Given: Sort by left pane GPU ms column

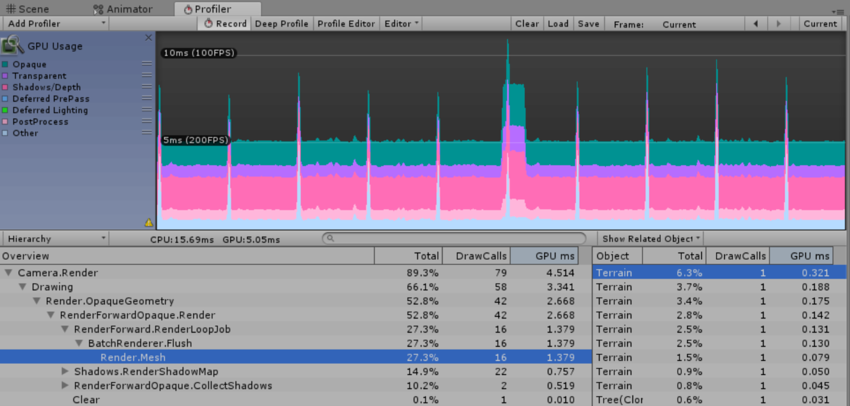Looking at the screenshot, I should (544, 256).
